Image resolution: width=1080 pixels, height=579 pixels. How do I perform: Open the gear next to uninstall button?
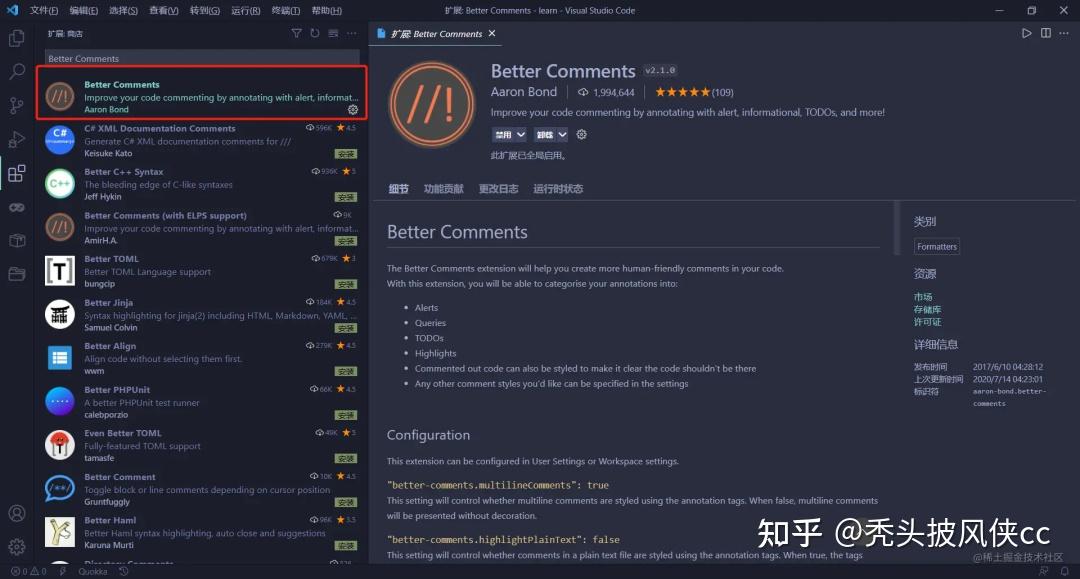pos(581,134)
